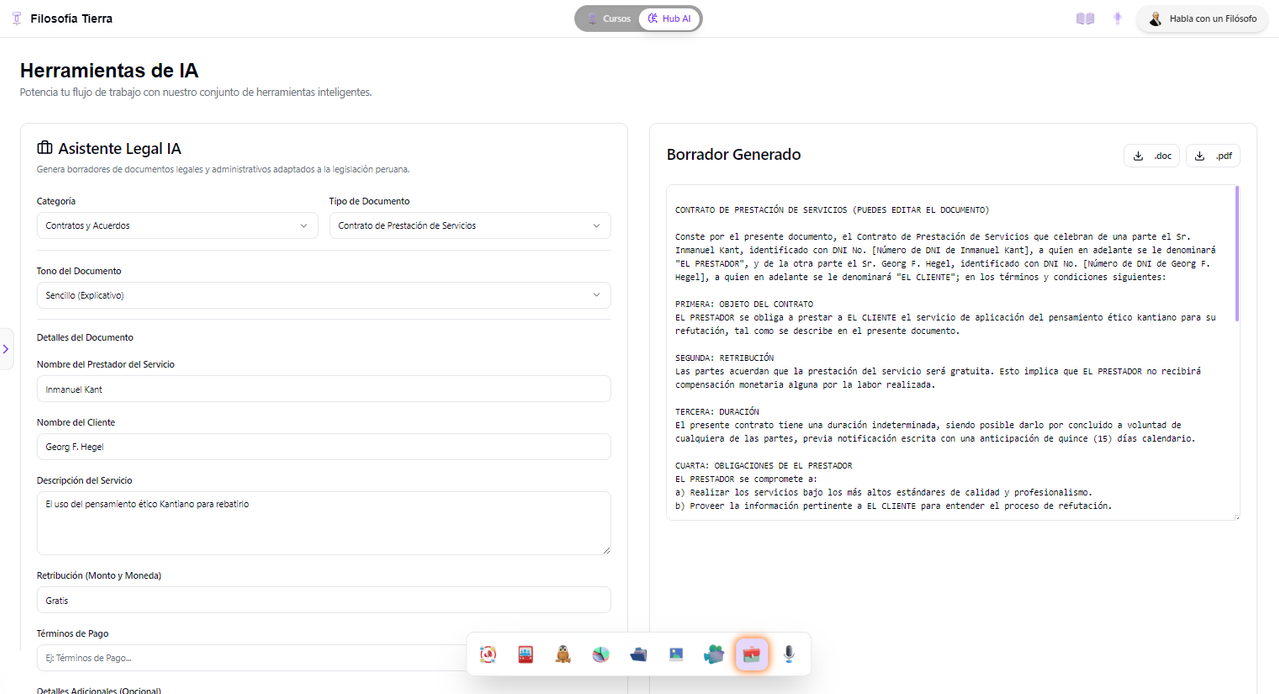The width and height of the screenshot is (1279, 694).
Task: Click the Descripción del Servicio textarea
Action: 324,523
